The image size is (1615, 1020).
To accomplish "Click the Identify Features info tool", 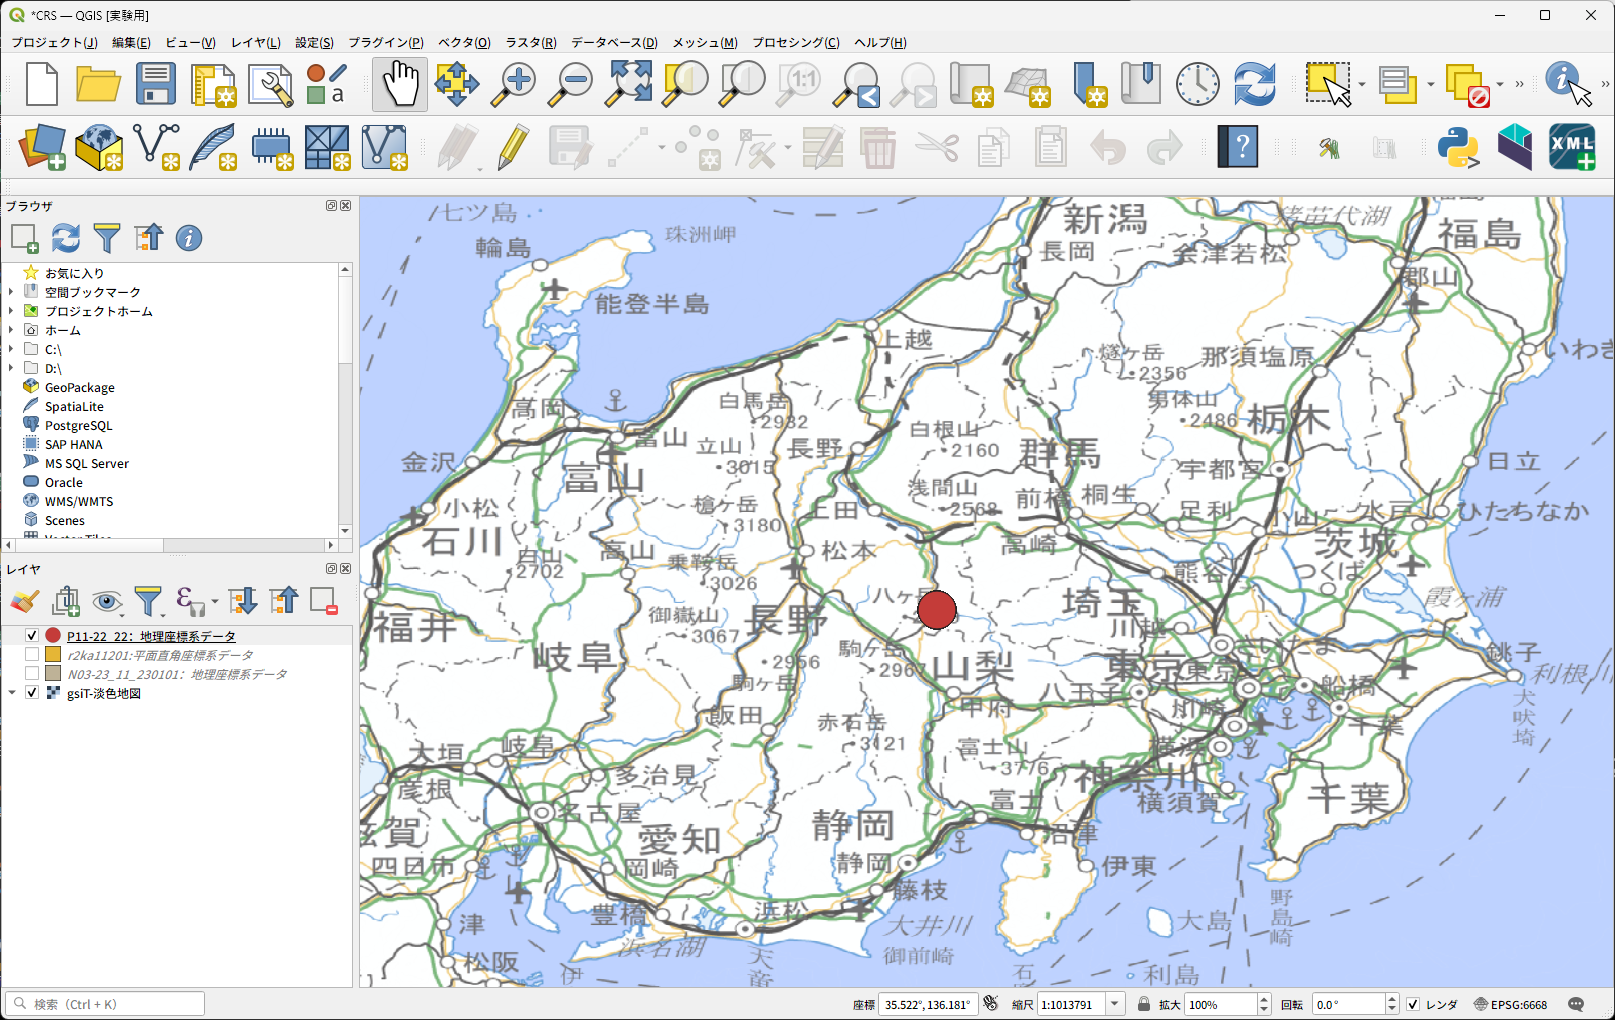I will [x=1565, y=83].
